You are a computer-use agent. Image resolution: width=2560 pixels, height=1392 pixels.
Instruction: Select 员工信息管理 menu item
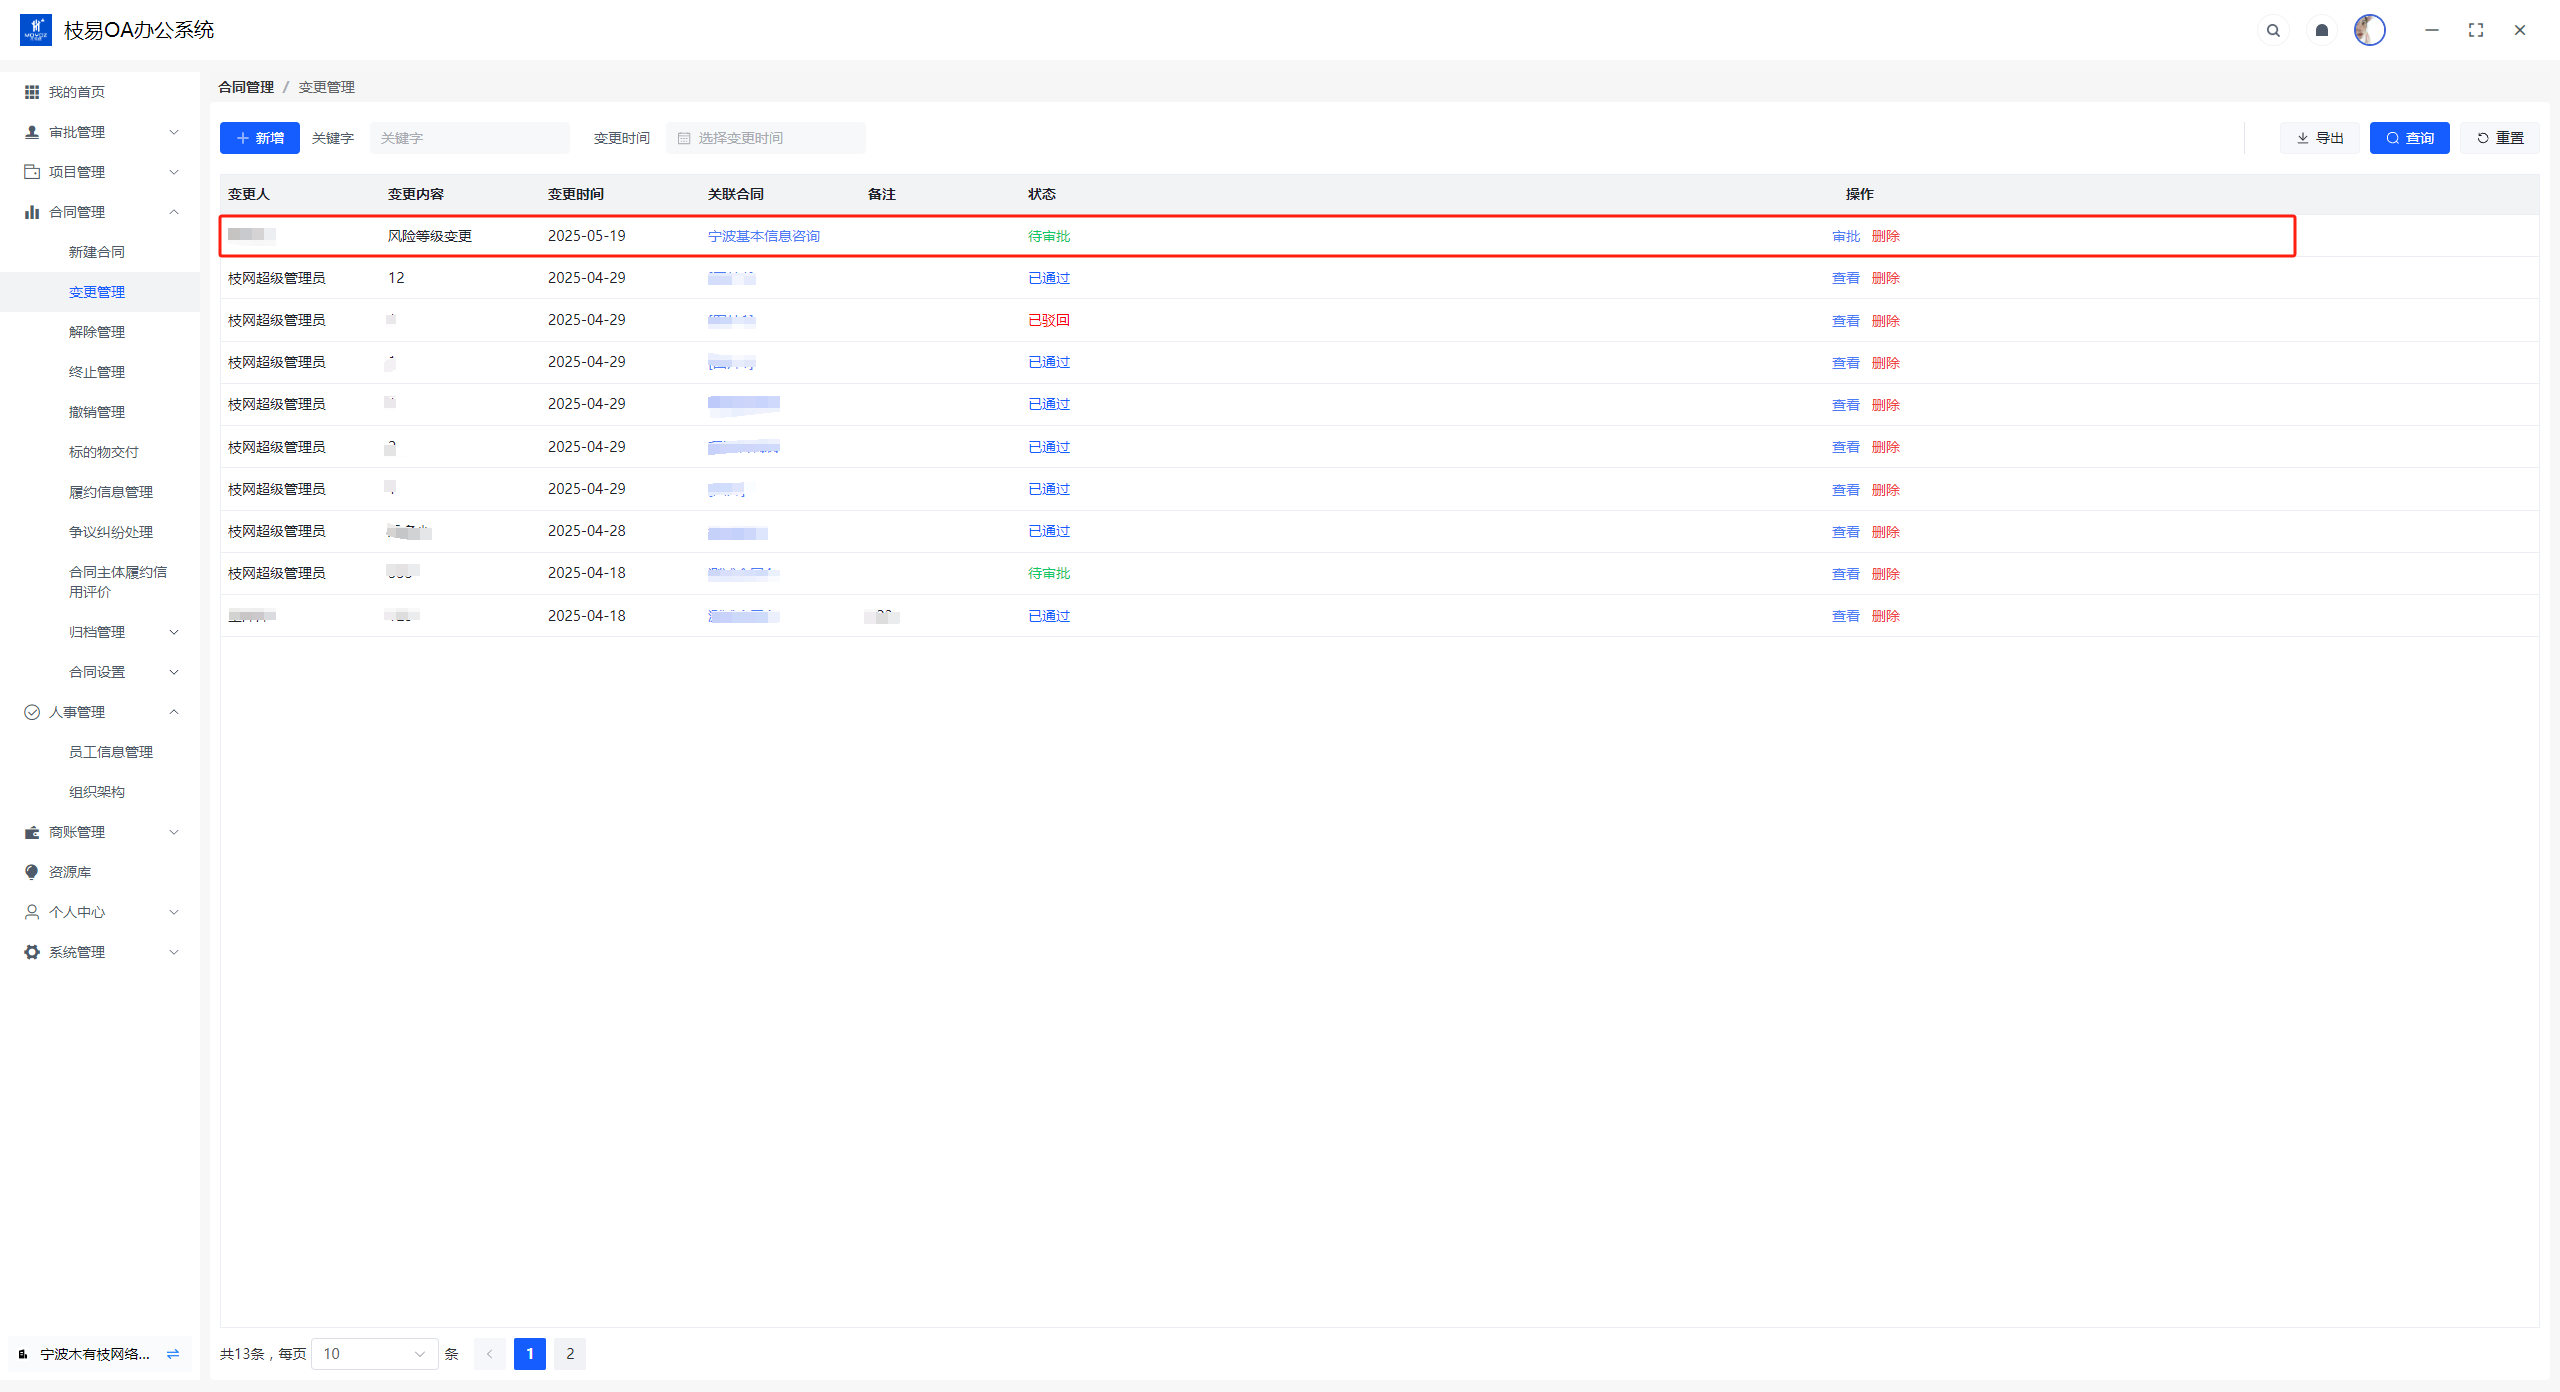[111, 752]
